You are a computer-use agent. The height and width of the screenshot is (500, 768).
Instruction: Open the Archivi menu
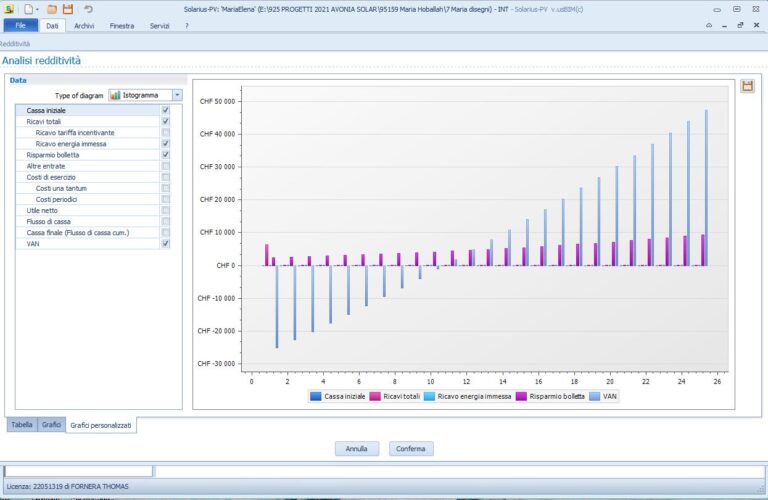(x=84, y=26)
